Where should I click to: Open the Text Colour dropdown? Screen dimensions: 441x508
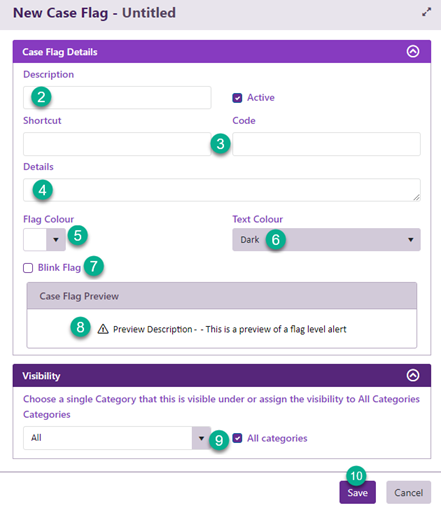tap(326, 240)
